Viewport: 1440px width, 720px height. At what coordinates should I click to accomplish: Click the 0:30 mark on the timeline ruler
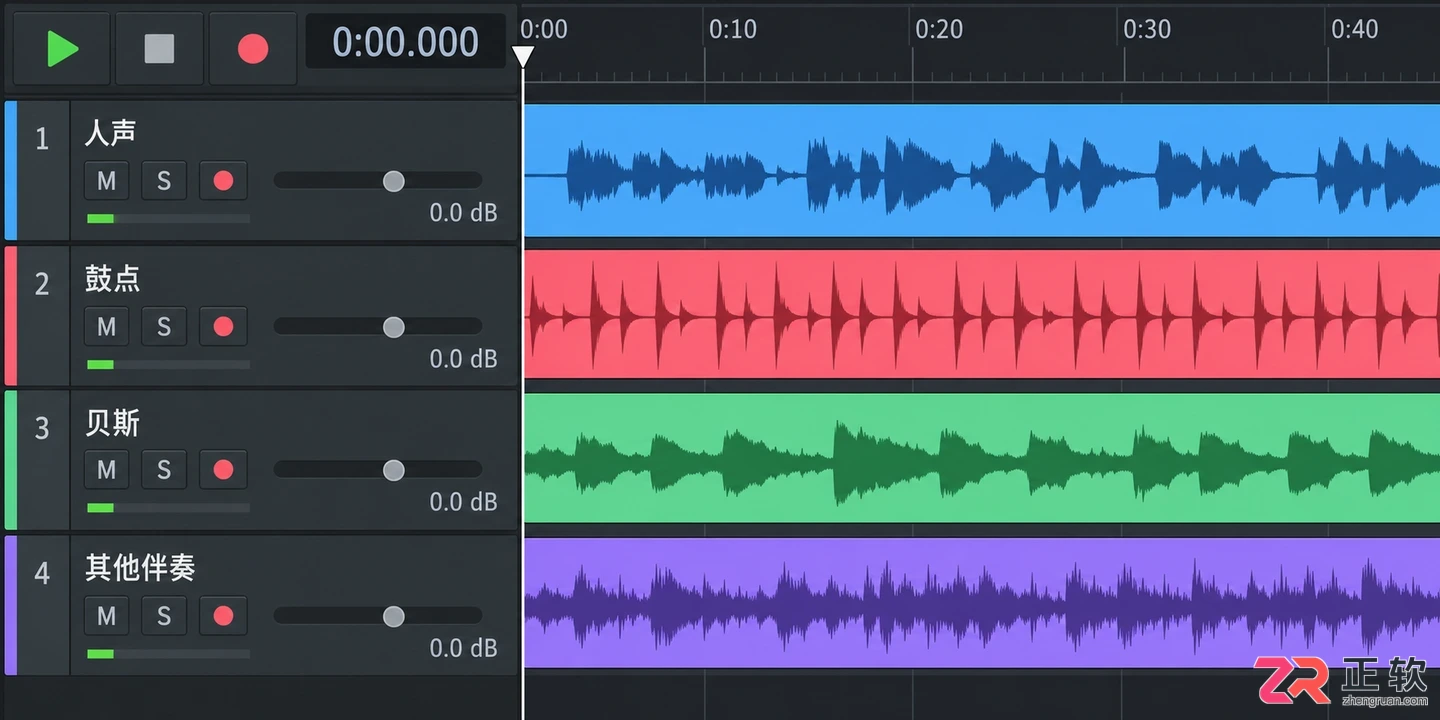click(x=1147, y=29)
